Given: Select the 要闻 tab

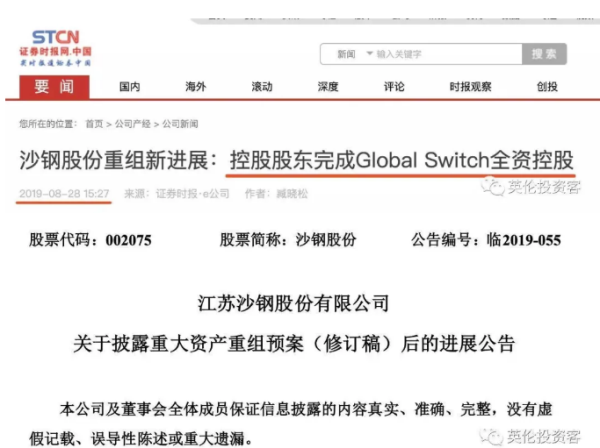Looking at the screenshot, I should 54,87.
